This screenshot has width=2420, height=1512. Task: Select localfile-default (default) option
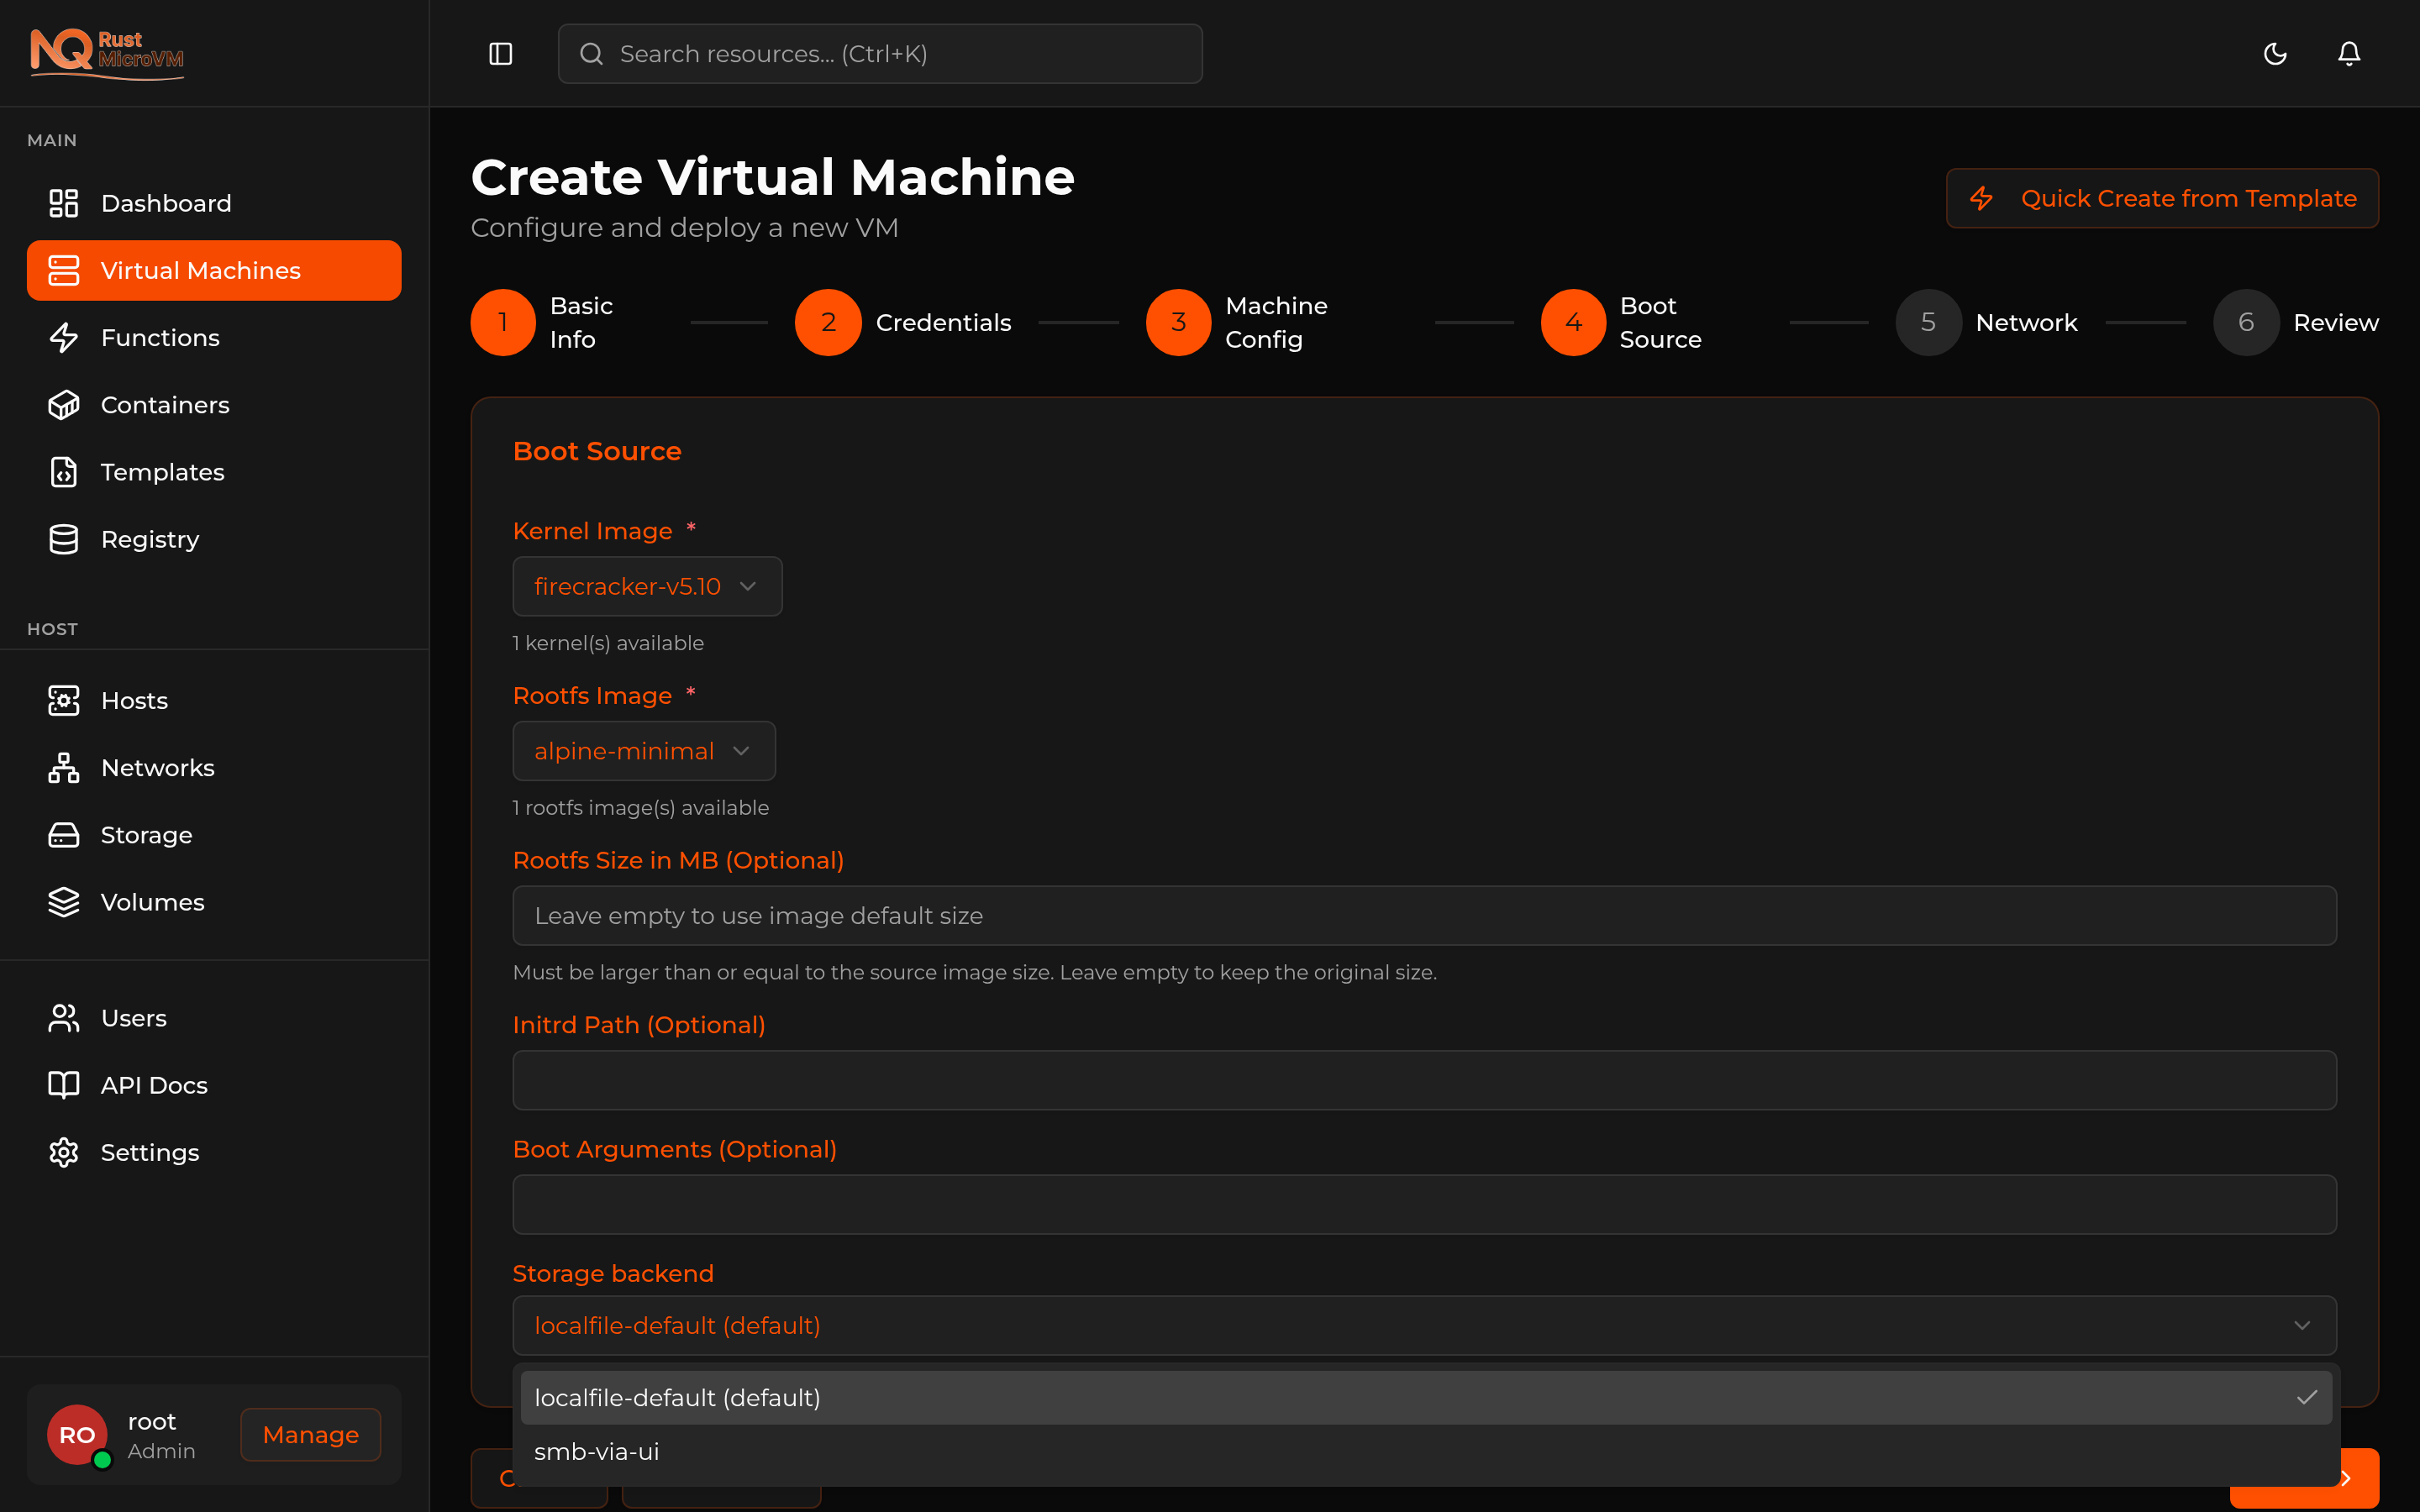click(x=1426, y=1398)
